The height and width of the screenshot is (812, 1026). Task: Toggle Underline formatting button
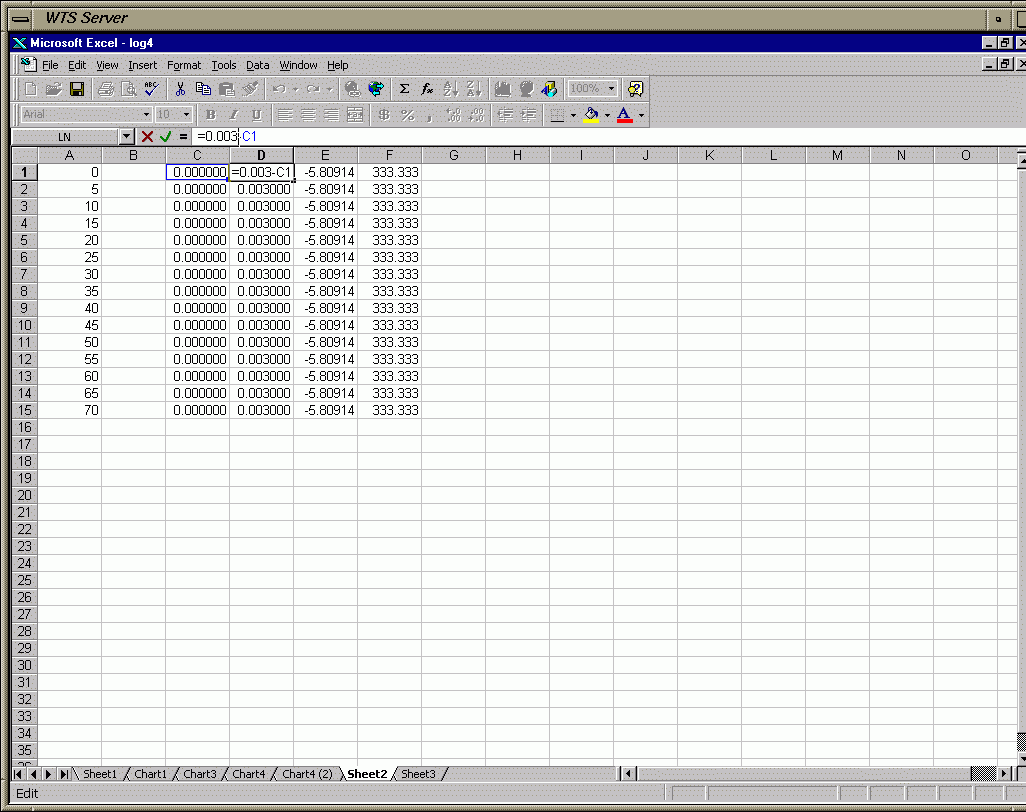coord(256,115)
